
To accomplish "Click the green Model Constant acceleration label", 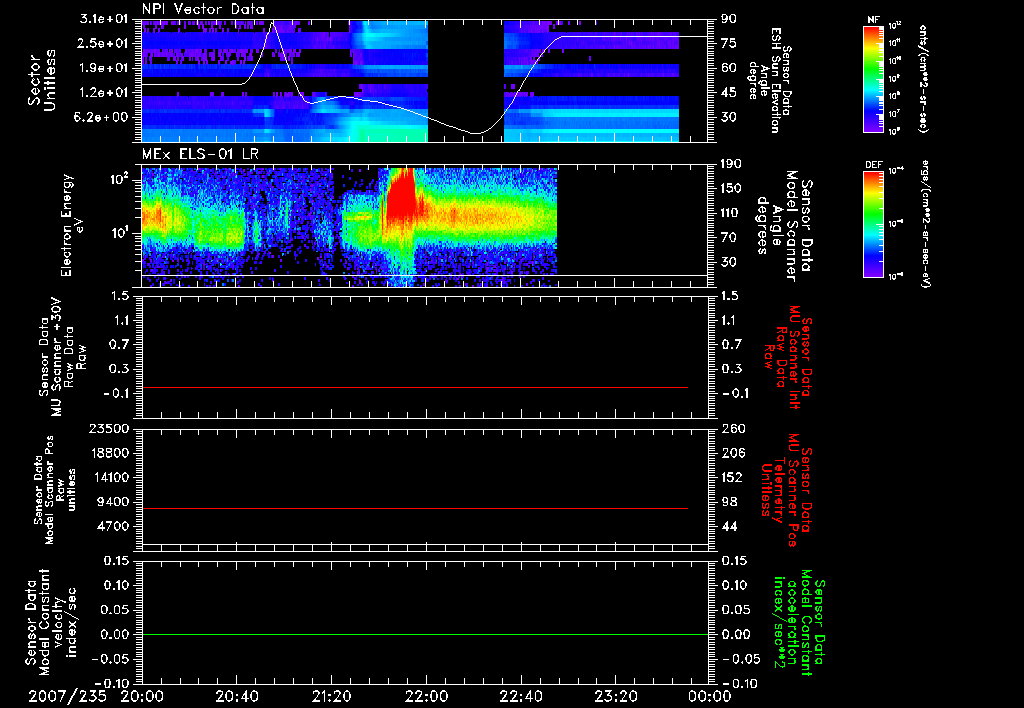I will 799,622.
